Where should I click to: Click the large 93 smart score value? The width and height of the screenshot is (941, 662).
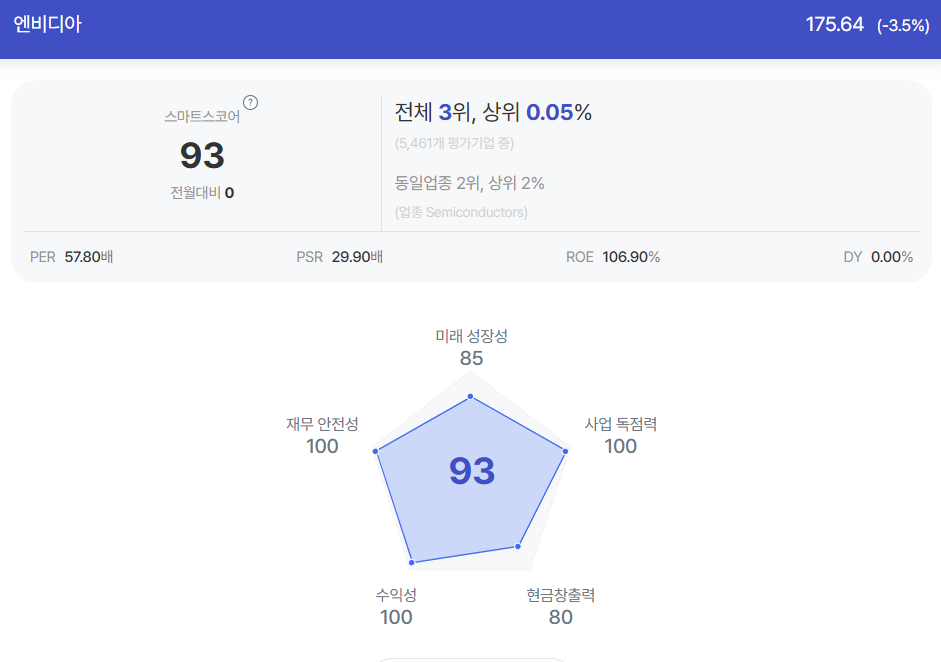pyautogui.click(x=202, y=155)
